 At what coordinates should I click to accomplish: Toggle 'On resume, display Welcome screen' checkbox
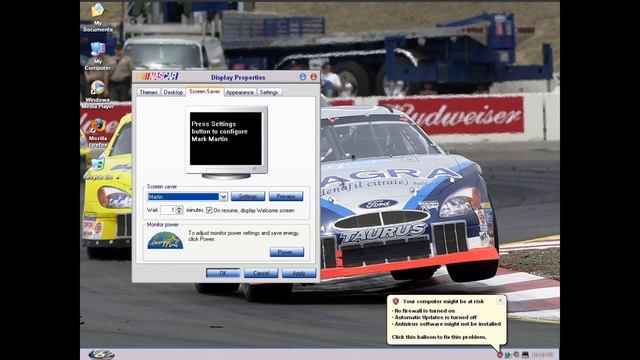[209, 210]
